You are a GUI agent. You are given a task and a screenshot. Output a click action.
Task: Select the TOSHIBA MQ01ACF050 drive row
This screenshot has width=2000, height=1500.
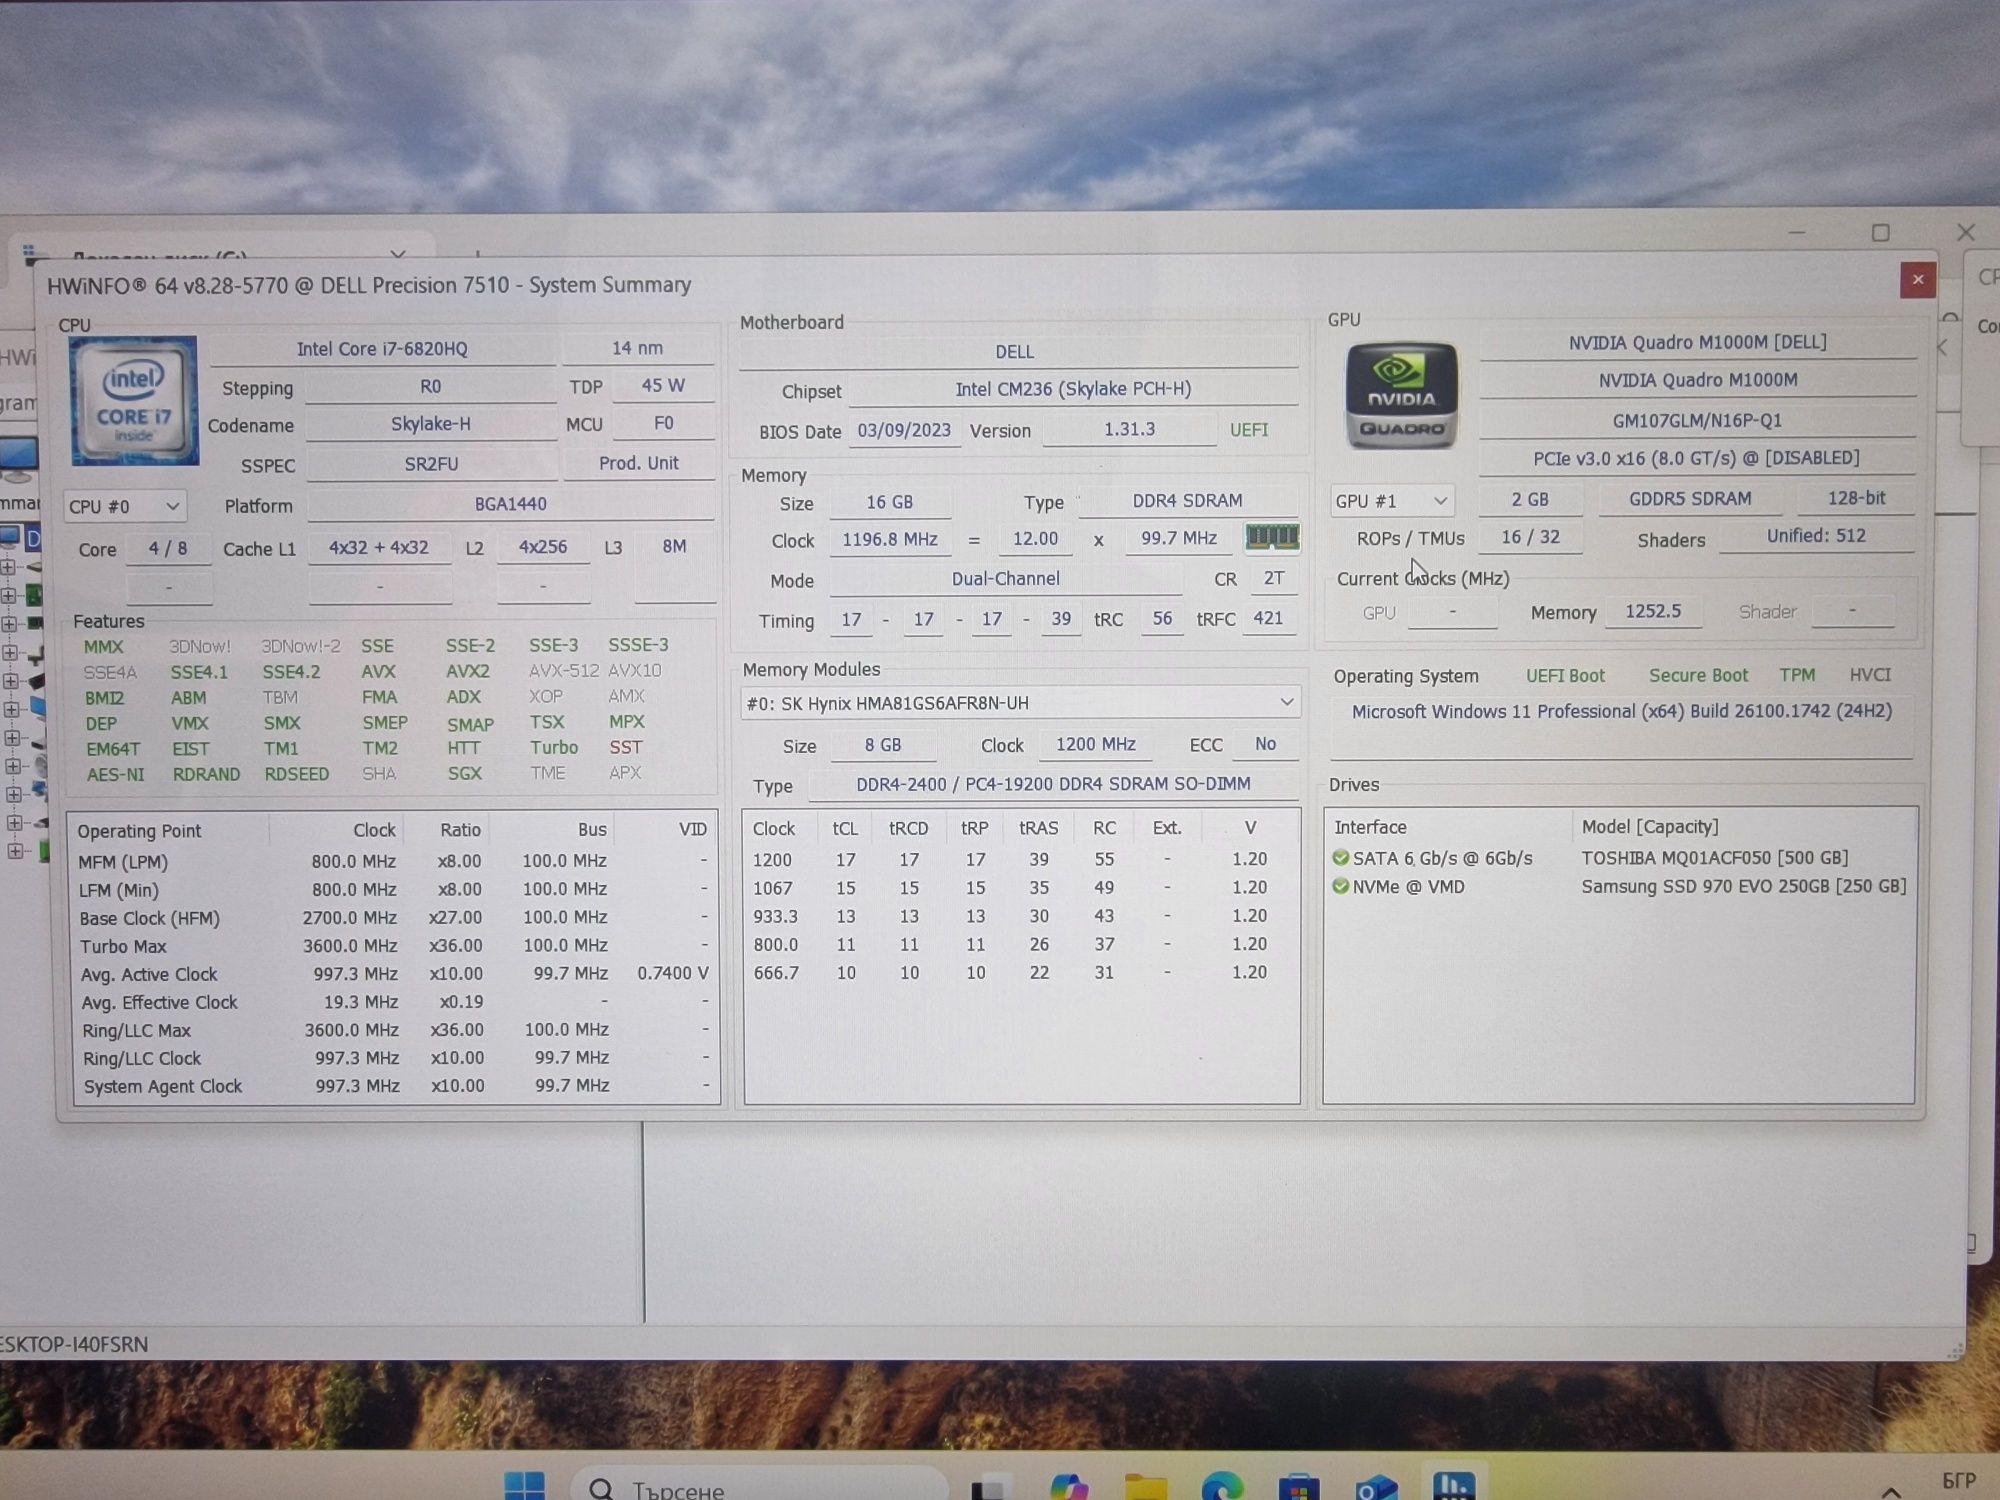tap(1620, 858)
